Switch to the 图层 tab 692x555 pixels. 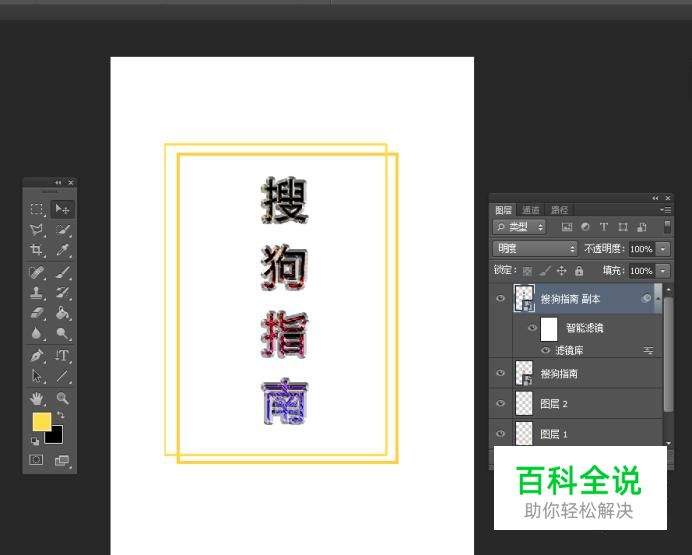503,210
